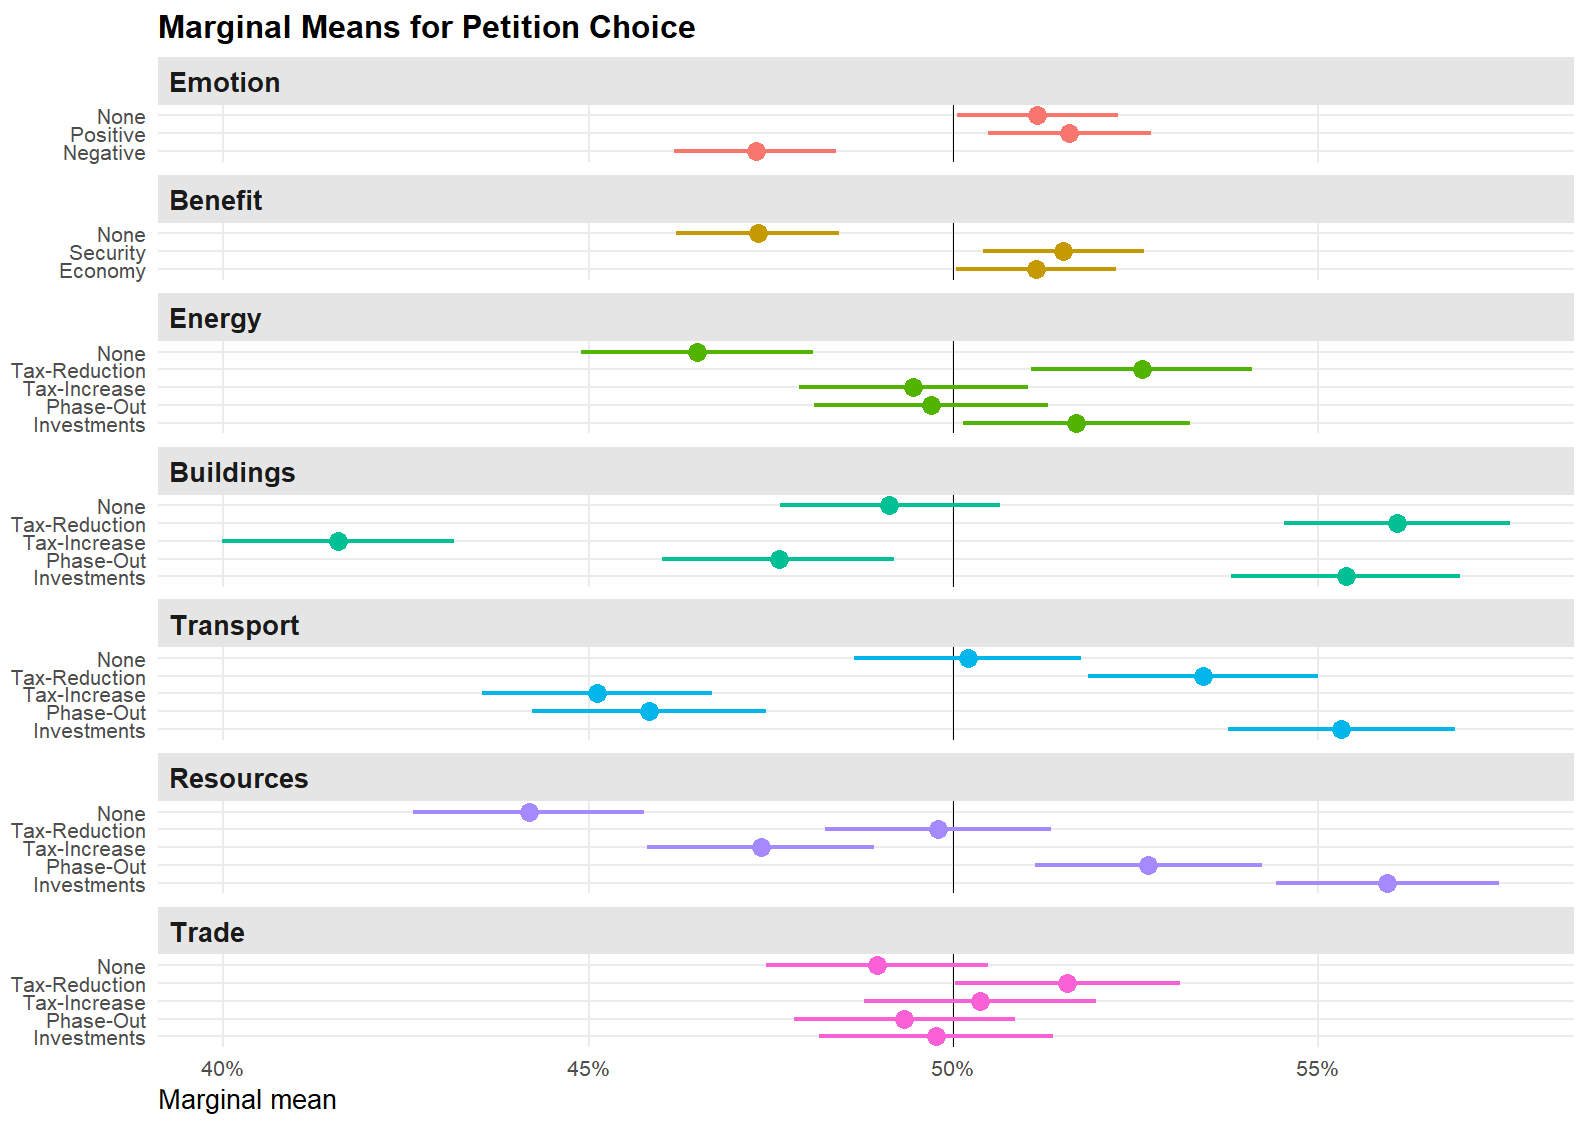Image resolution: width=1588 pixels, height=1127 pixels.
Task: Select the Trade Tax-Reduction data point
Action: (1067, 983)
